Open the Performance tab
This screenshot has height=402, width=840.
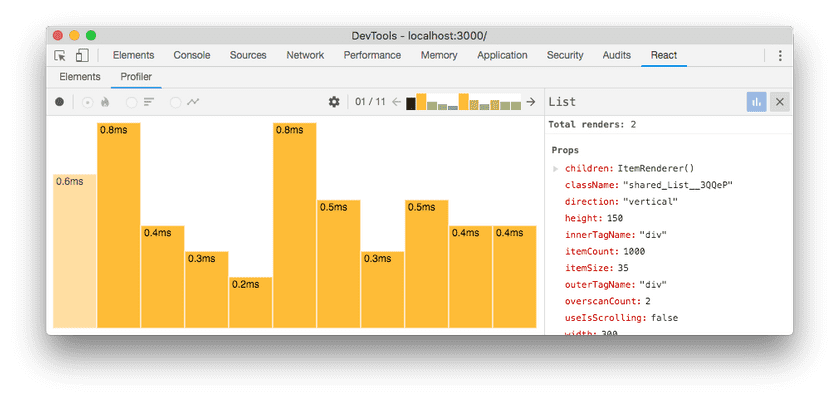pyautogui.click(x=372, y=56)
